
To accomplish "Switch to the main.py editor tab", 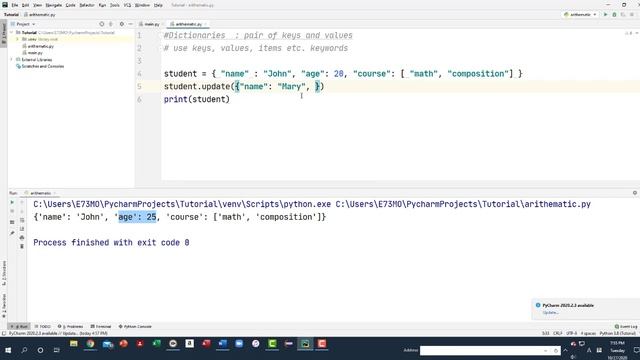I will point(150,24).
